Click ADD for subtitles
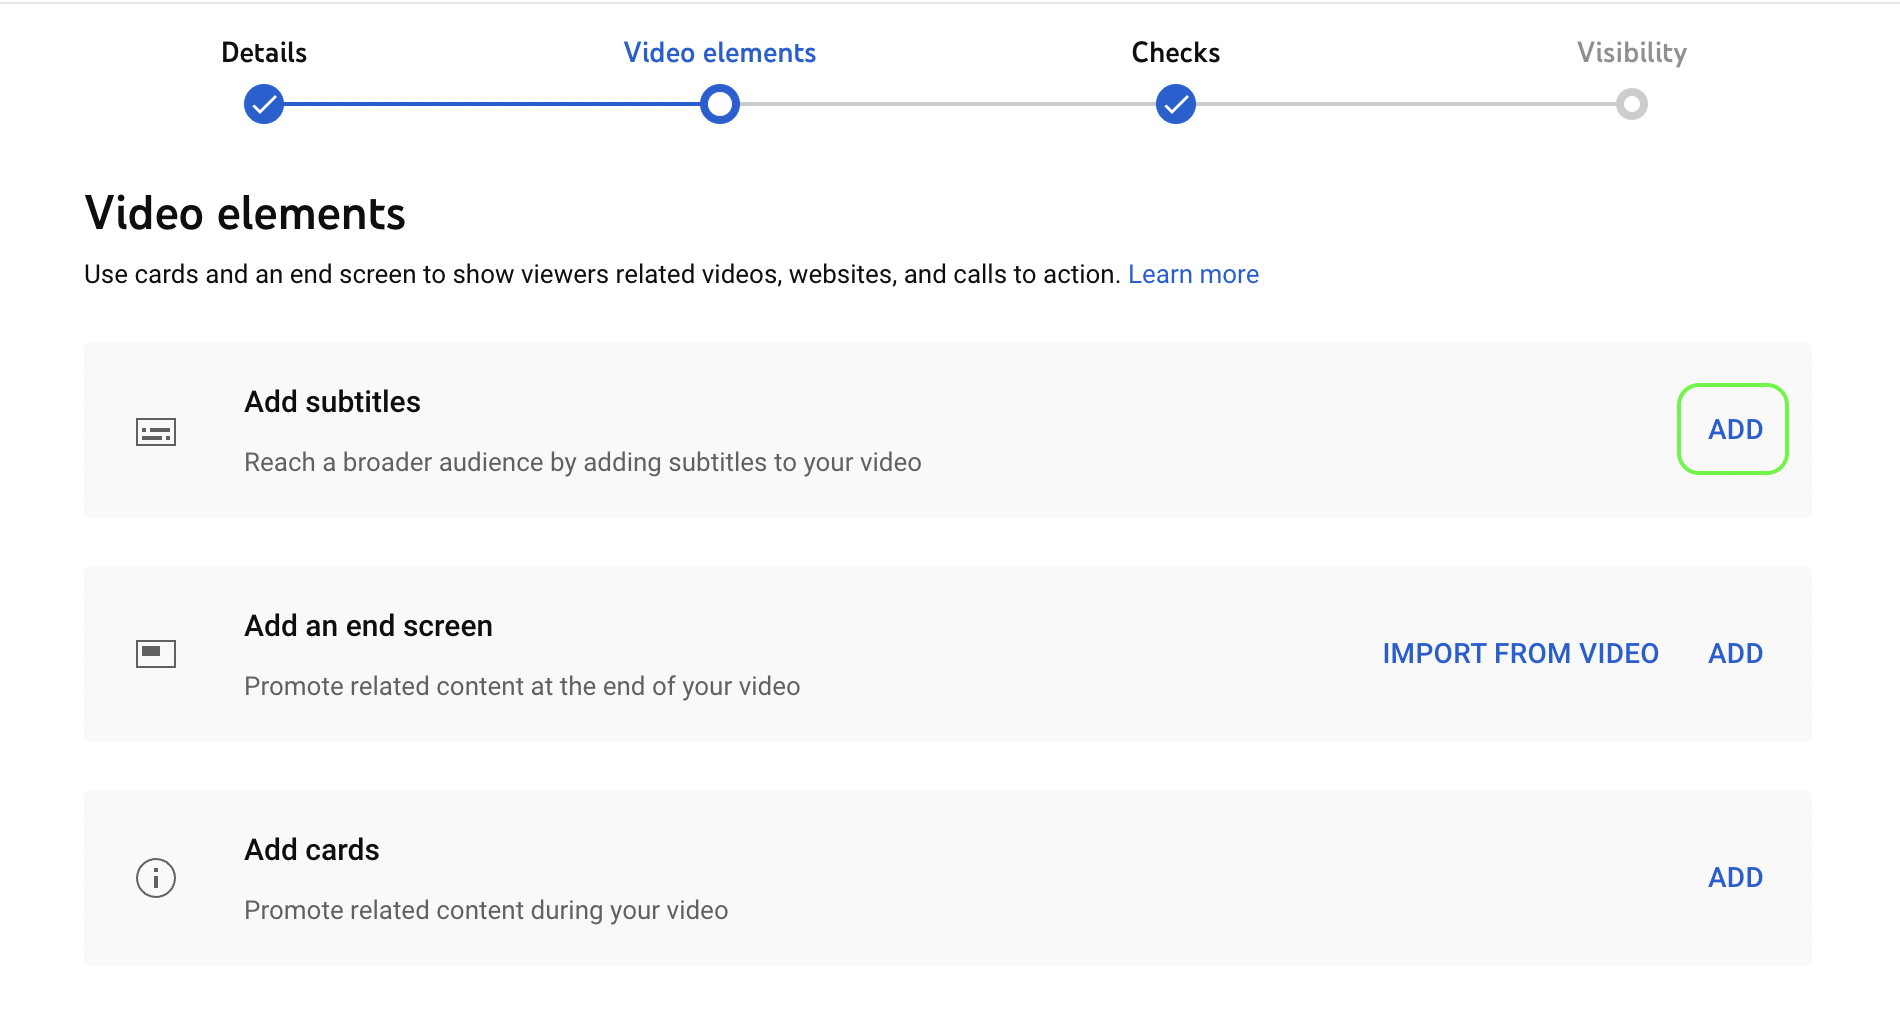The height and width of the screenshot is (1032, 1900). pos(1734,430)
